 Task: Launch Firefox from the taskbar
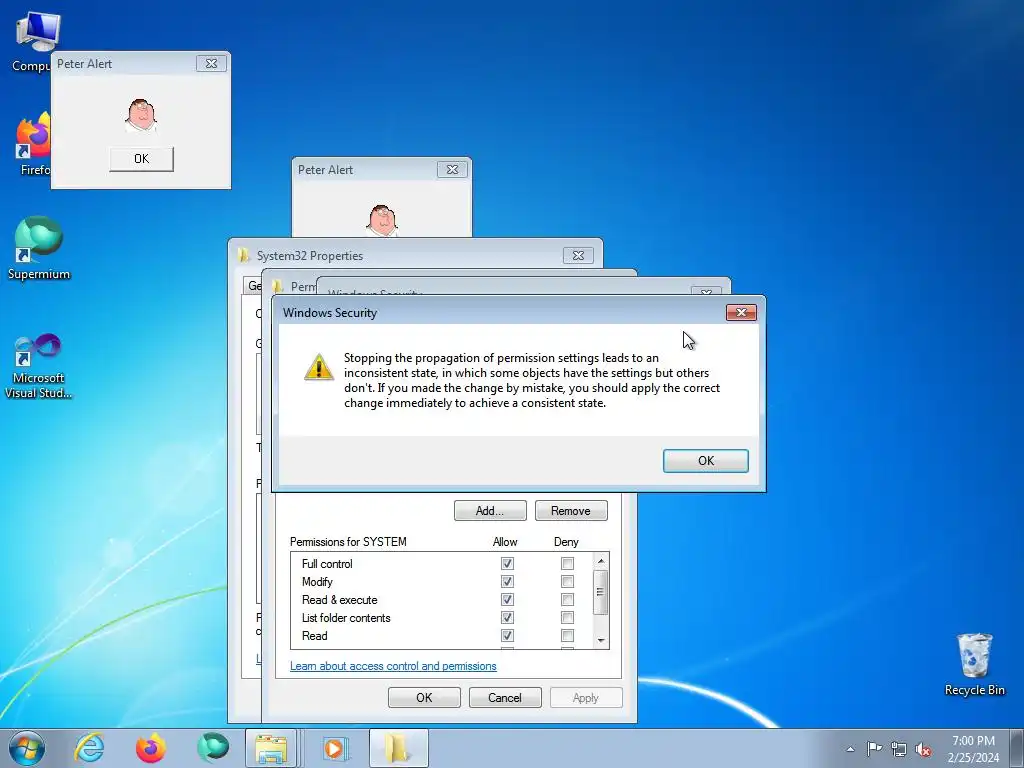tap(151, 748)
